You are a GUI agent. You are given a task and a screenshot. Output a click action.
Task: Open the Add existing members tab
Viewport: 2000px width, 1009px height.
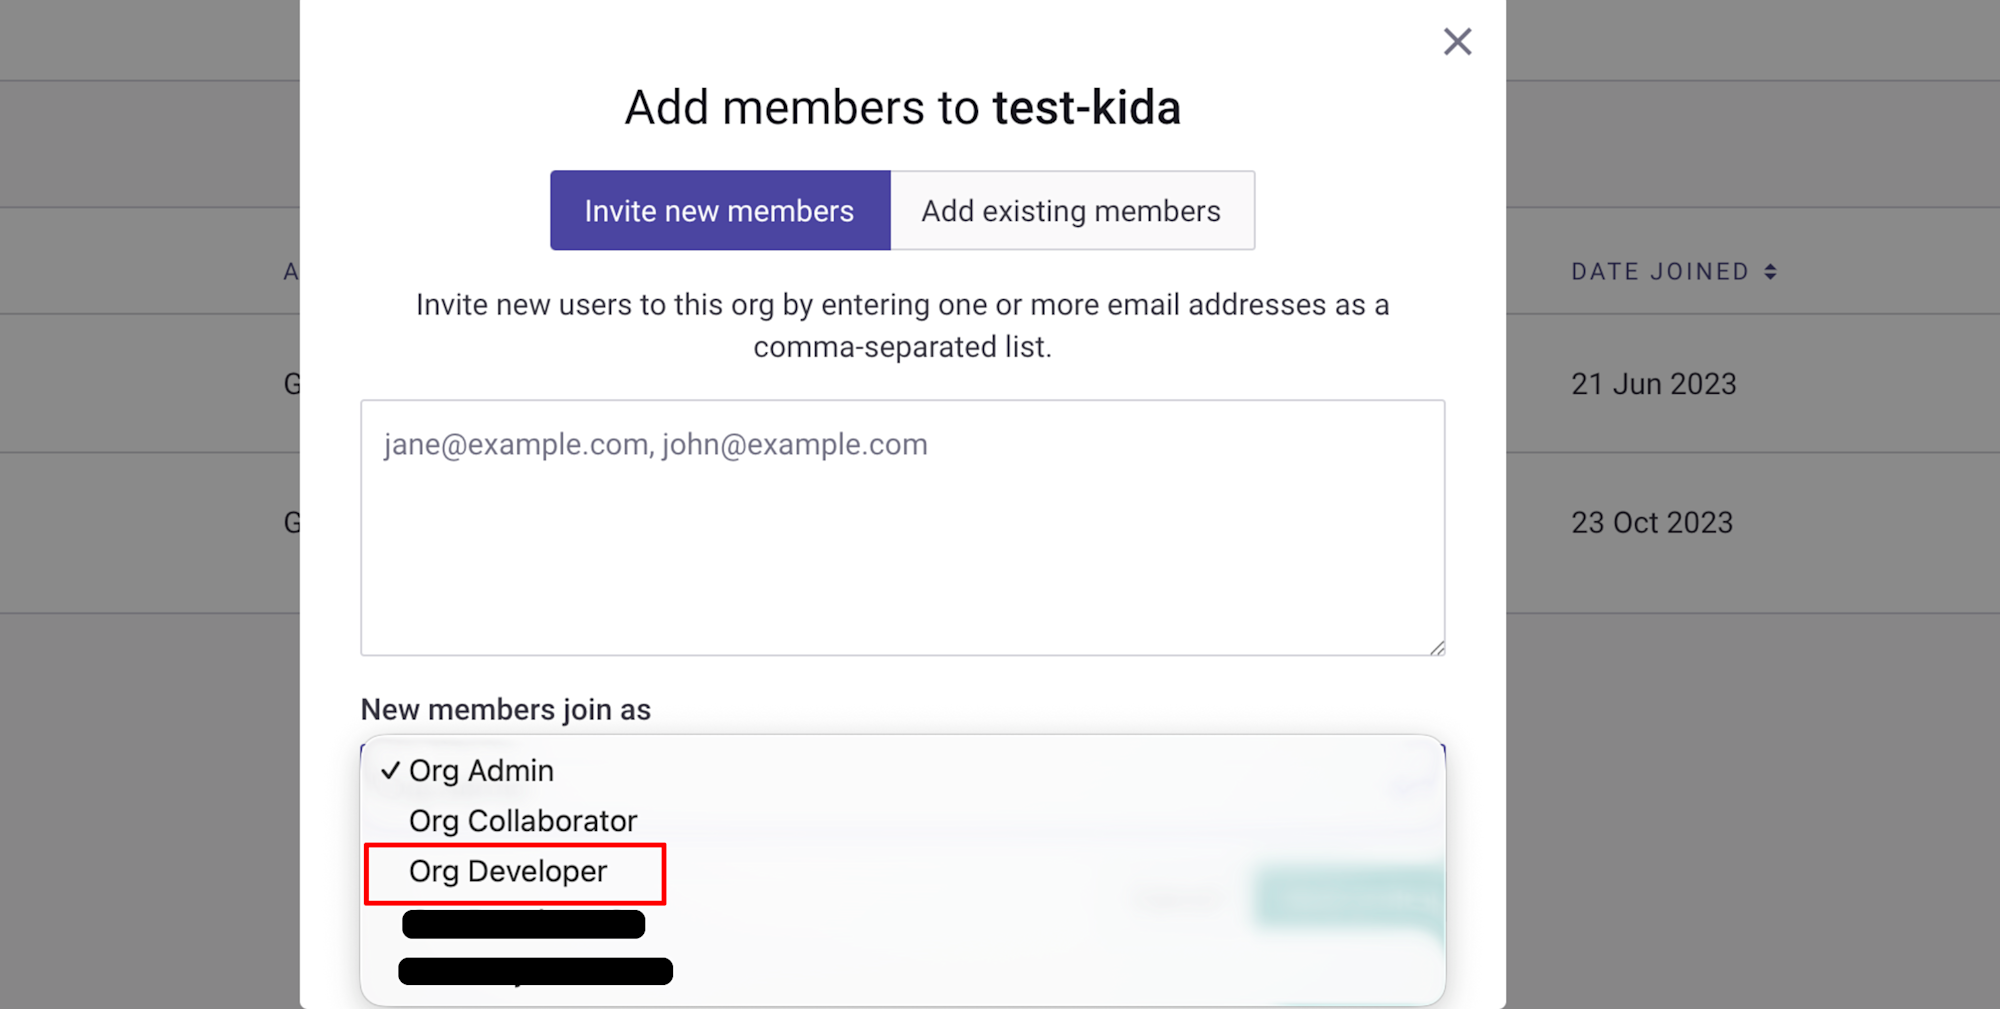click(1071, 211)
